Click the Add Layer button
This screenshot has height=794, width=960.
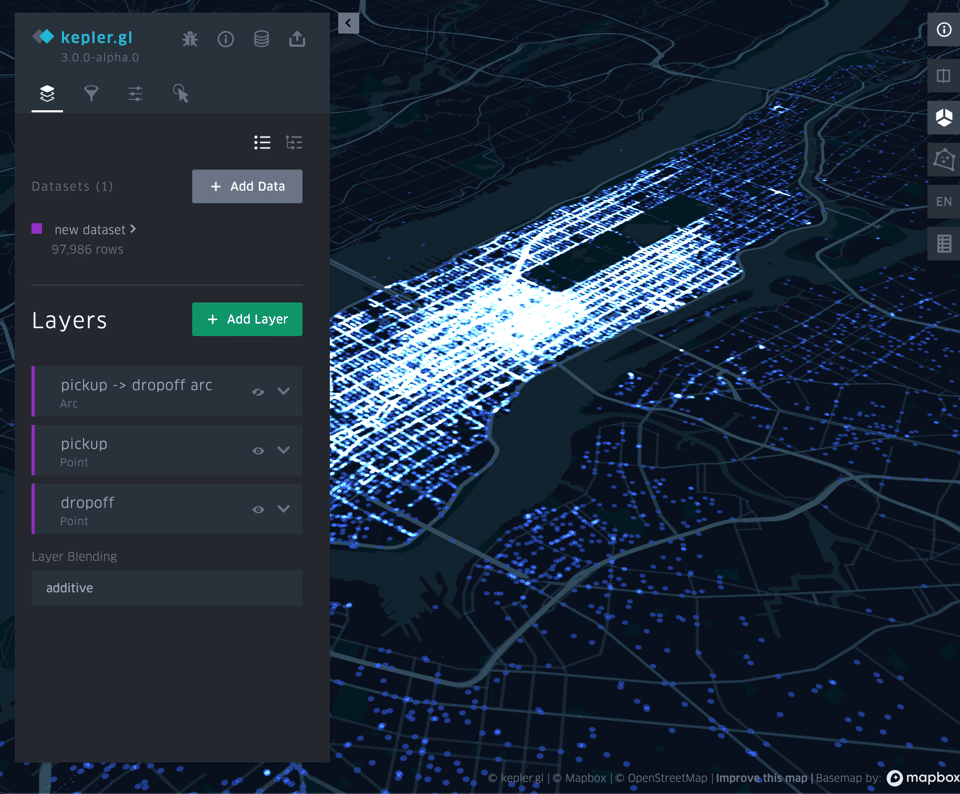[247, 319]
